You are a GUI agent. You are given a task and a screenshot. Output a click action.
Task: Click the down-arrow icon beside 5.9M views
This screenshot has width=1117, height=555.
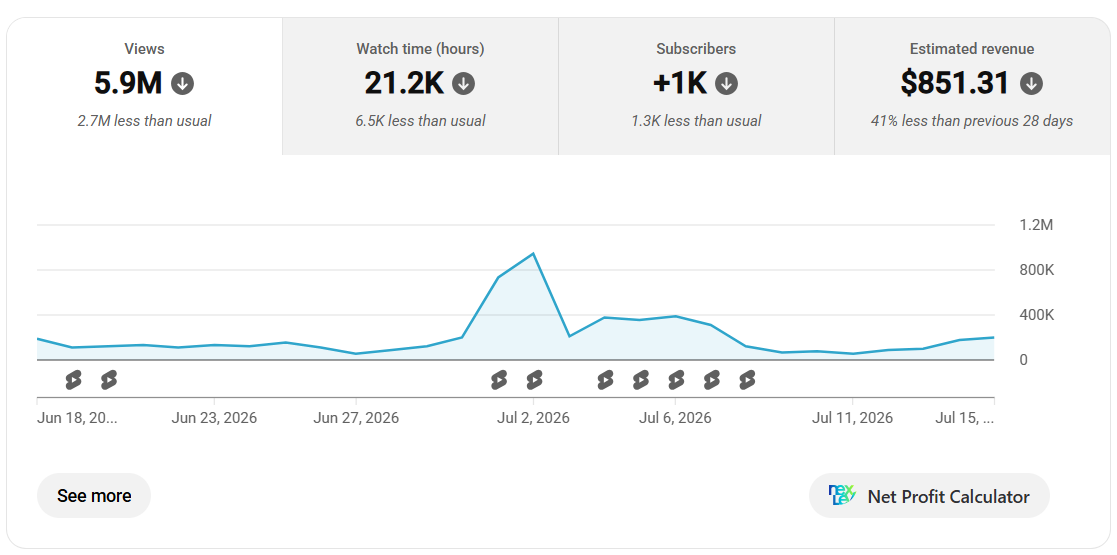point(182,84)
